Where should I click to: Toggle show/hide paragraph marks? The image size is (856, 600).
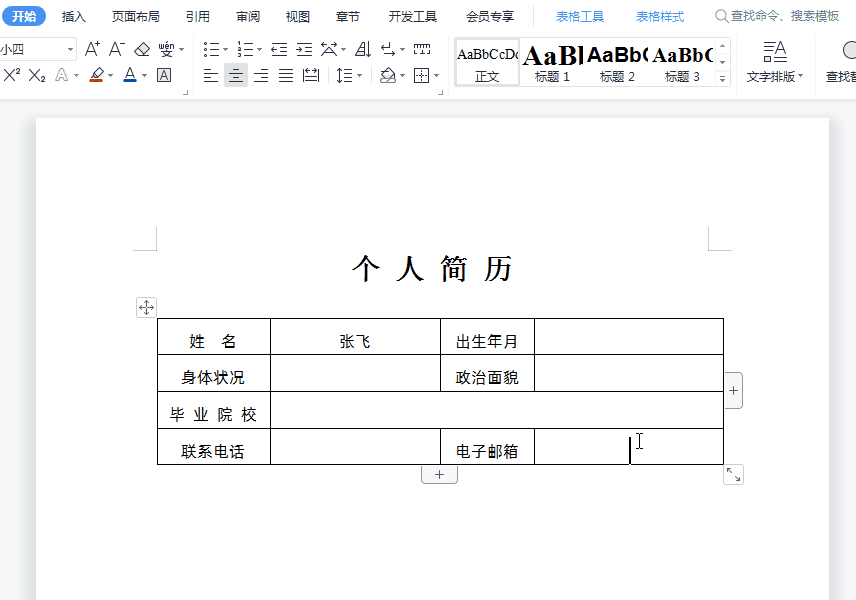click(x=388, y=50)
